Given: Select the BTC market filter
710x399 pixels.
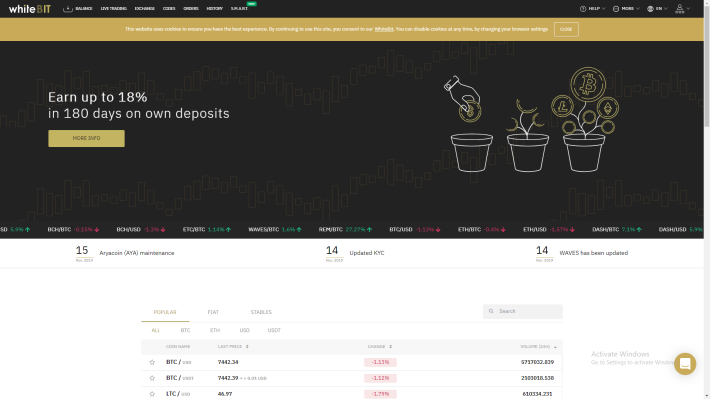Looking at the screenshot, I should 185,330.
